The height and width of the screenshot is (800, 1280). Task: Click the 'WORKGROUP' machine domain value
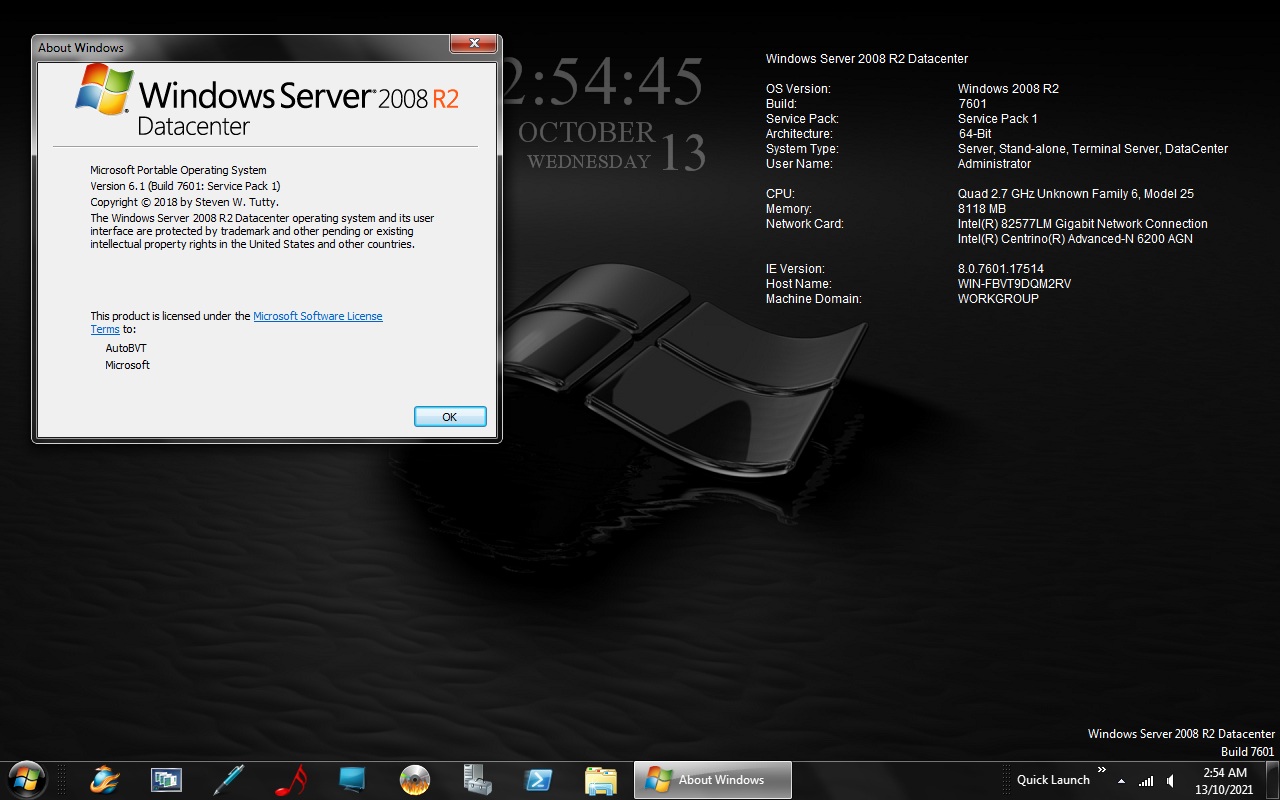coord(998,299)
